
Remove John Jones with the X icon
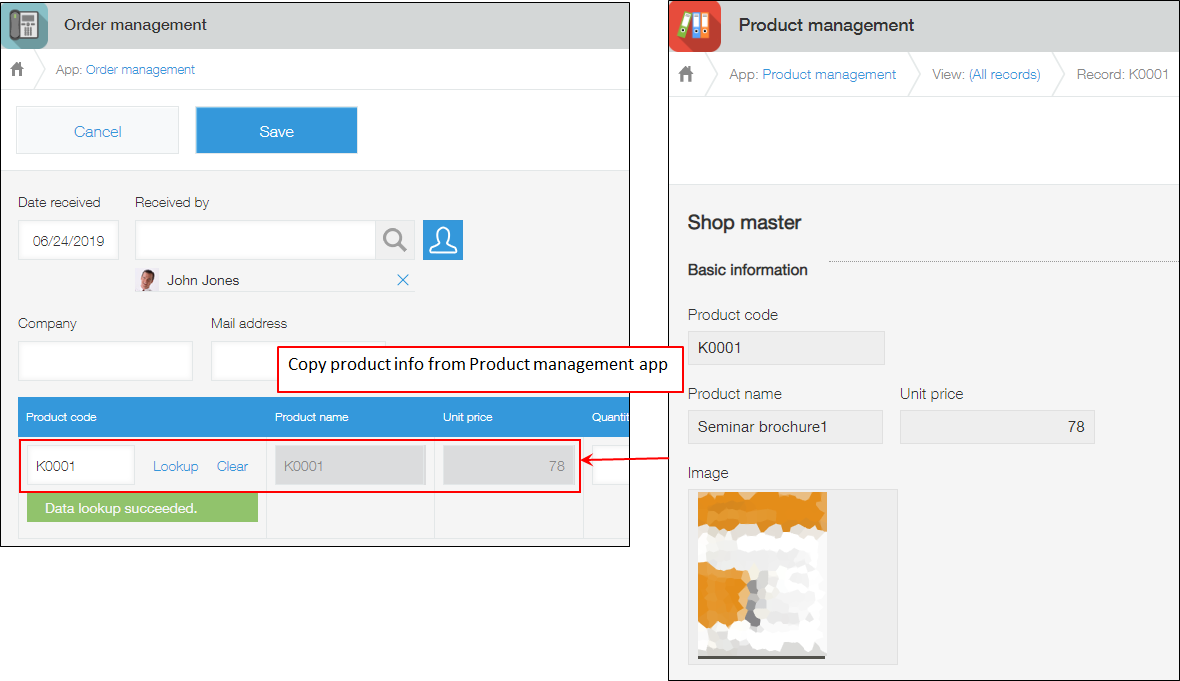pyautogui.click(x=403, y=280)
